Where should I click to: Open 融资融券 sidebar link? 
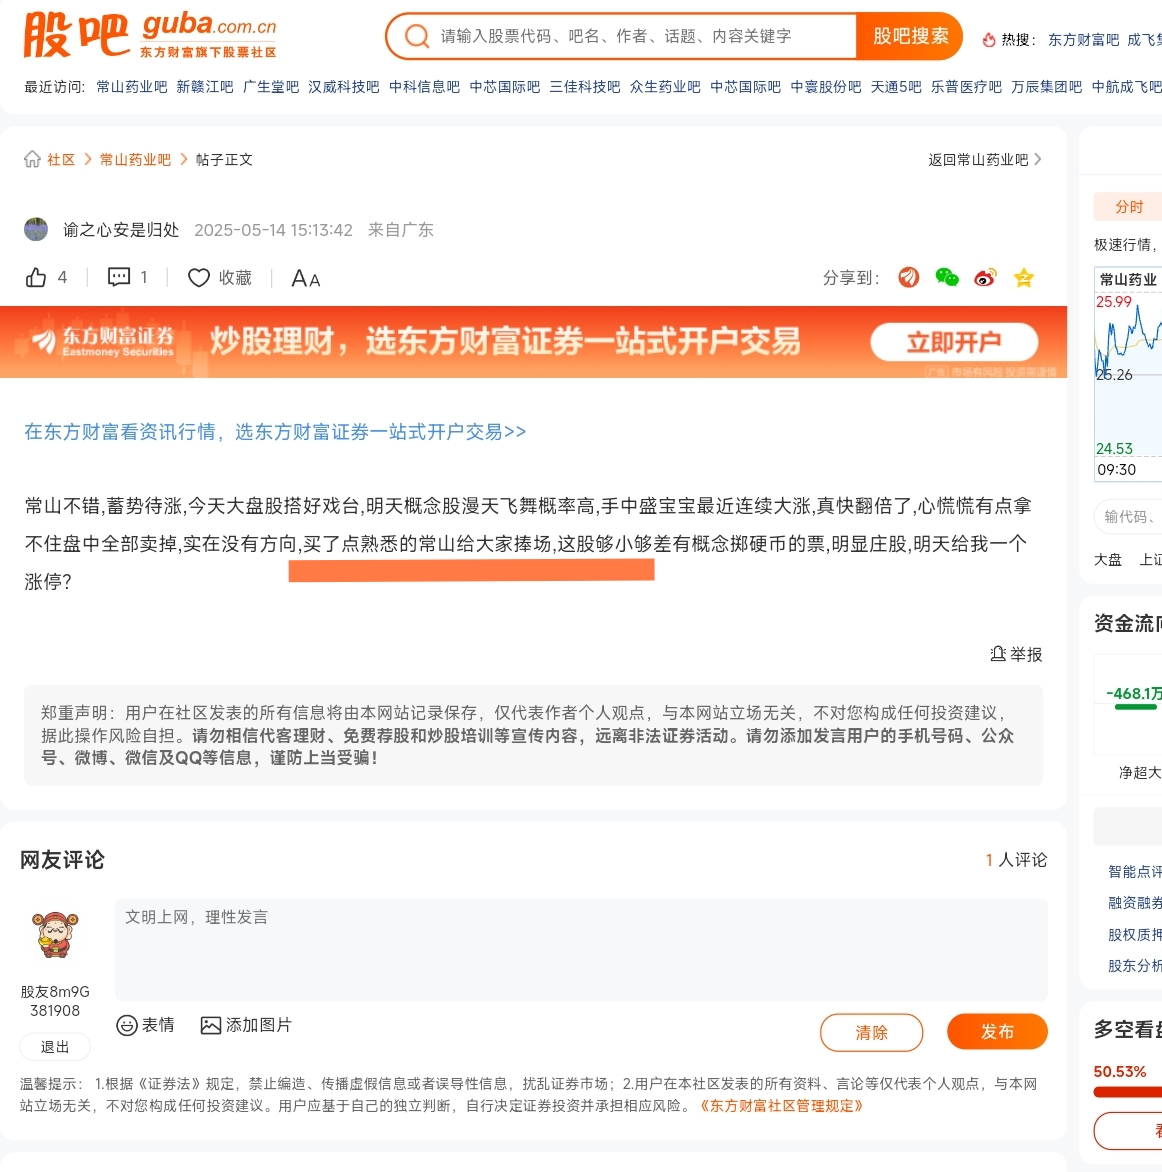coord(1134,903)
